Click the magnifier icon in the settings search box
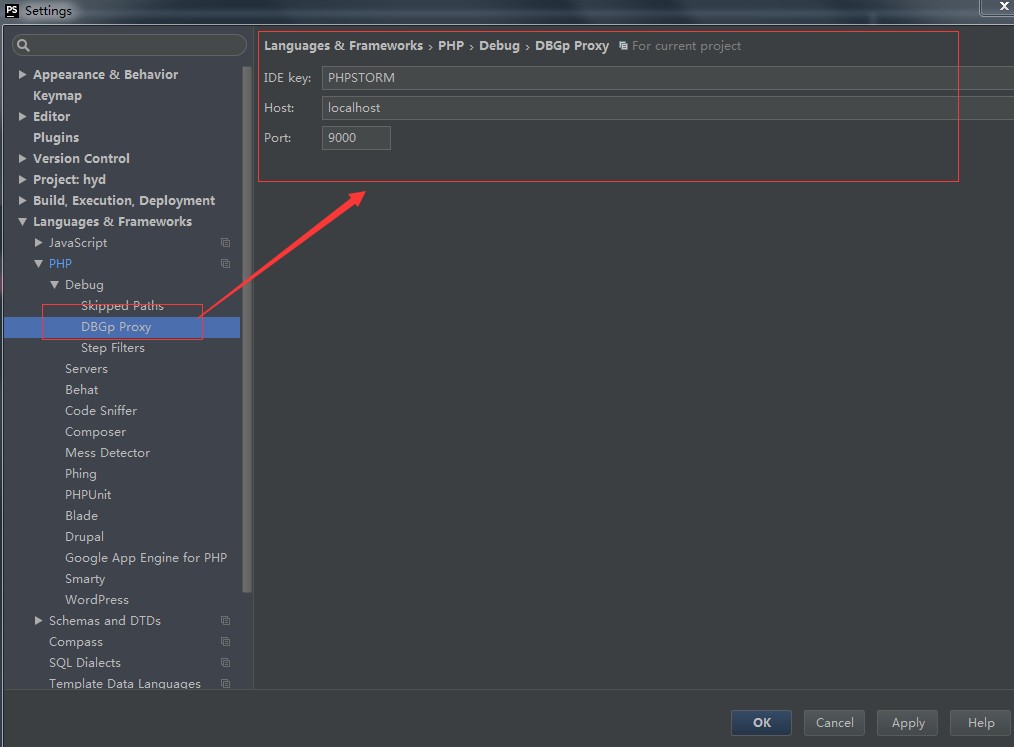Screen dimensions: 1014x747 (24, 46)
